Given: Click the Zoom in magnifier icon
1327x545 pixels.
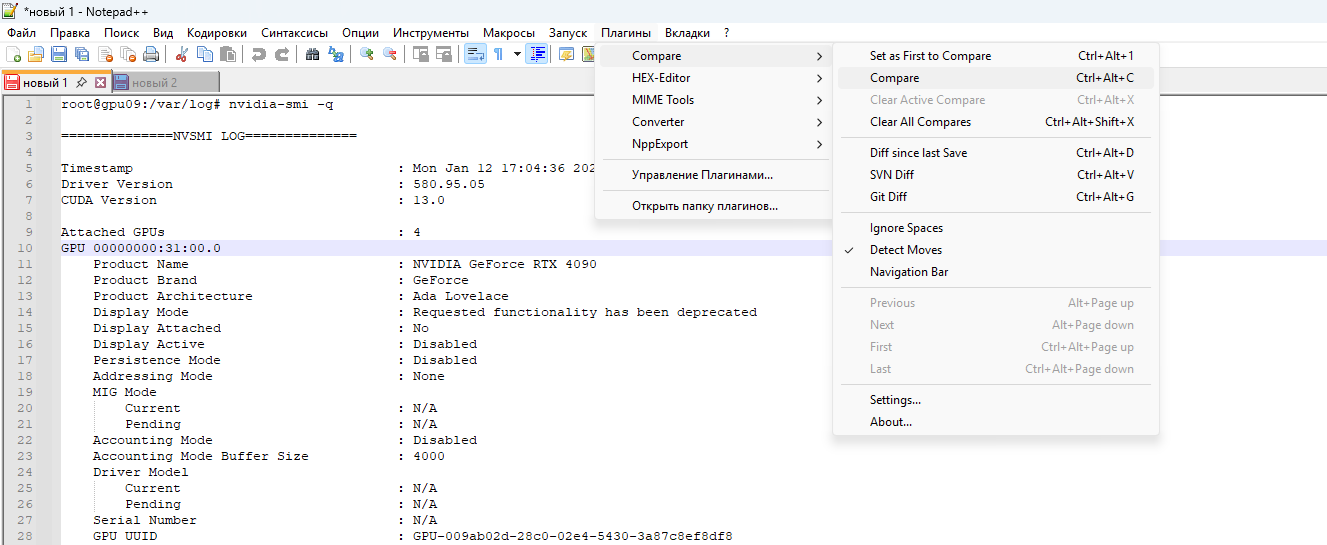Looking at the screenshot, I should click(x=367, y=54).
